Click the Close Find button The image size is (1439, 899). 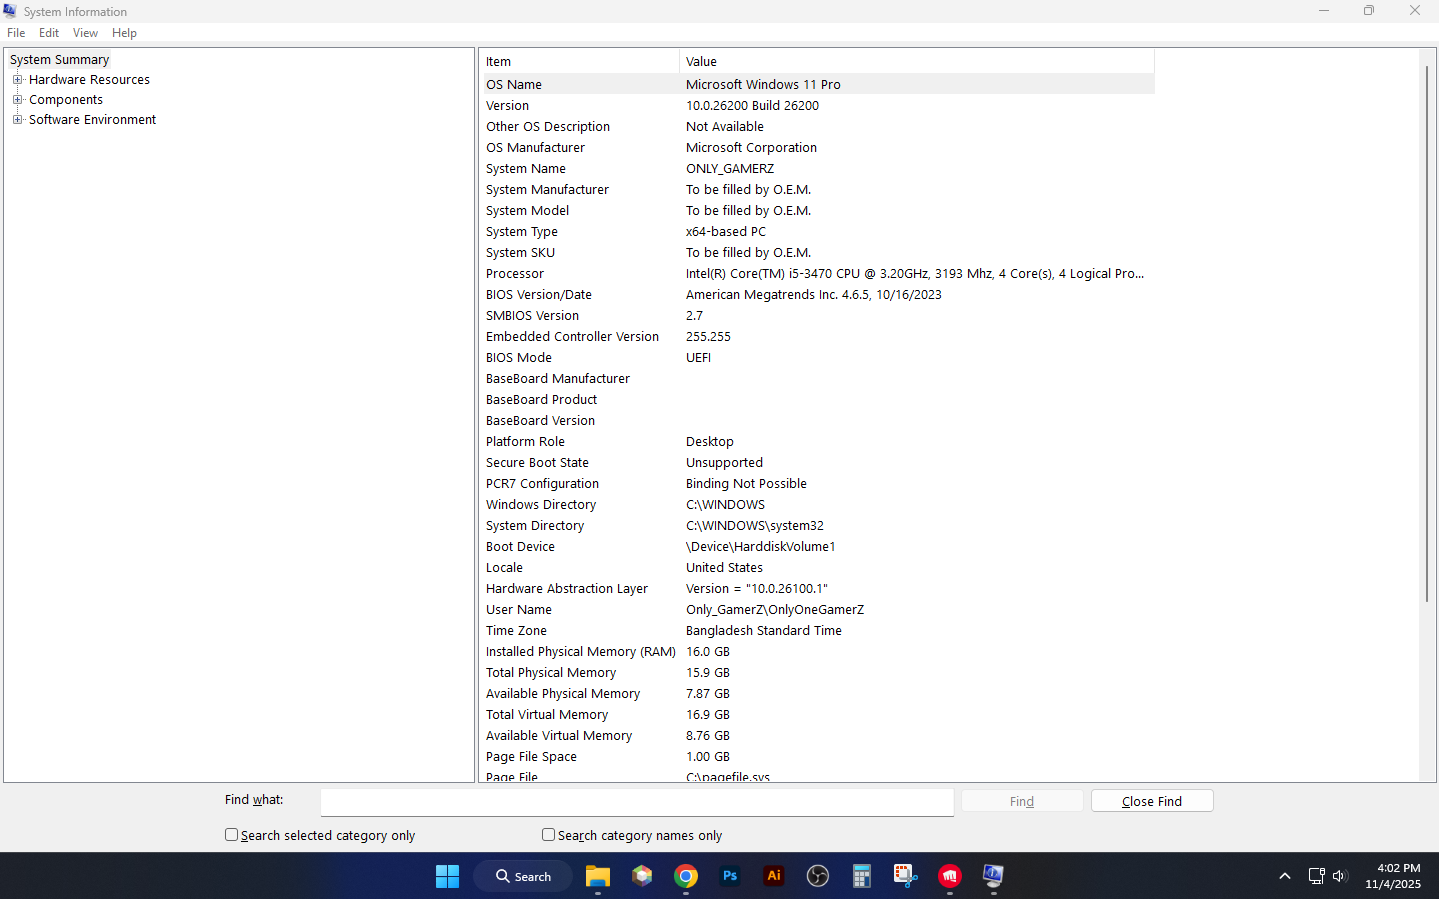(1152, 801)
